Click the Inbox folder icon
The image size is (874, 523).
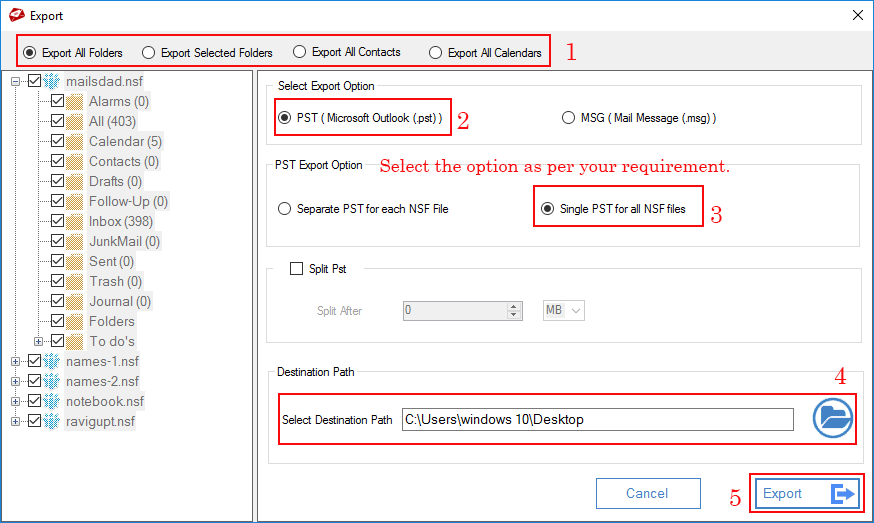75,221
